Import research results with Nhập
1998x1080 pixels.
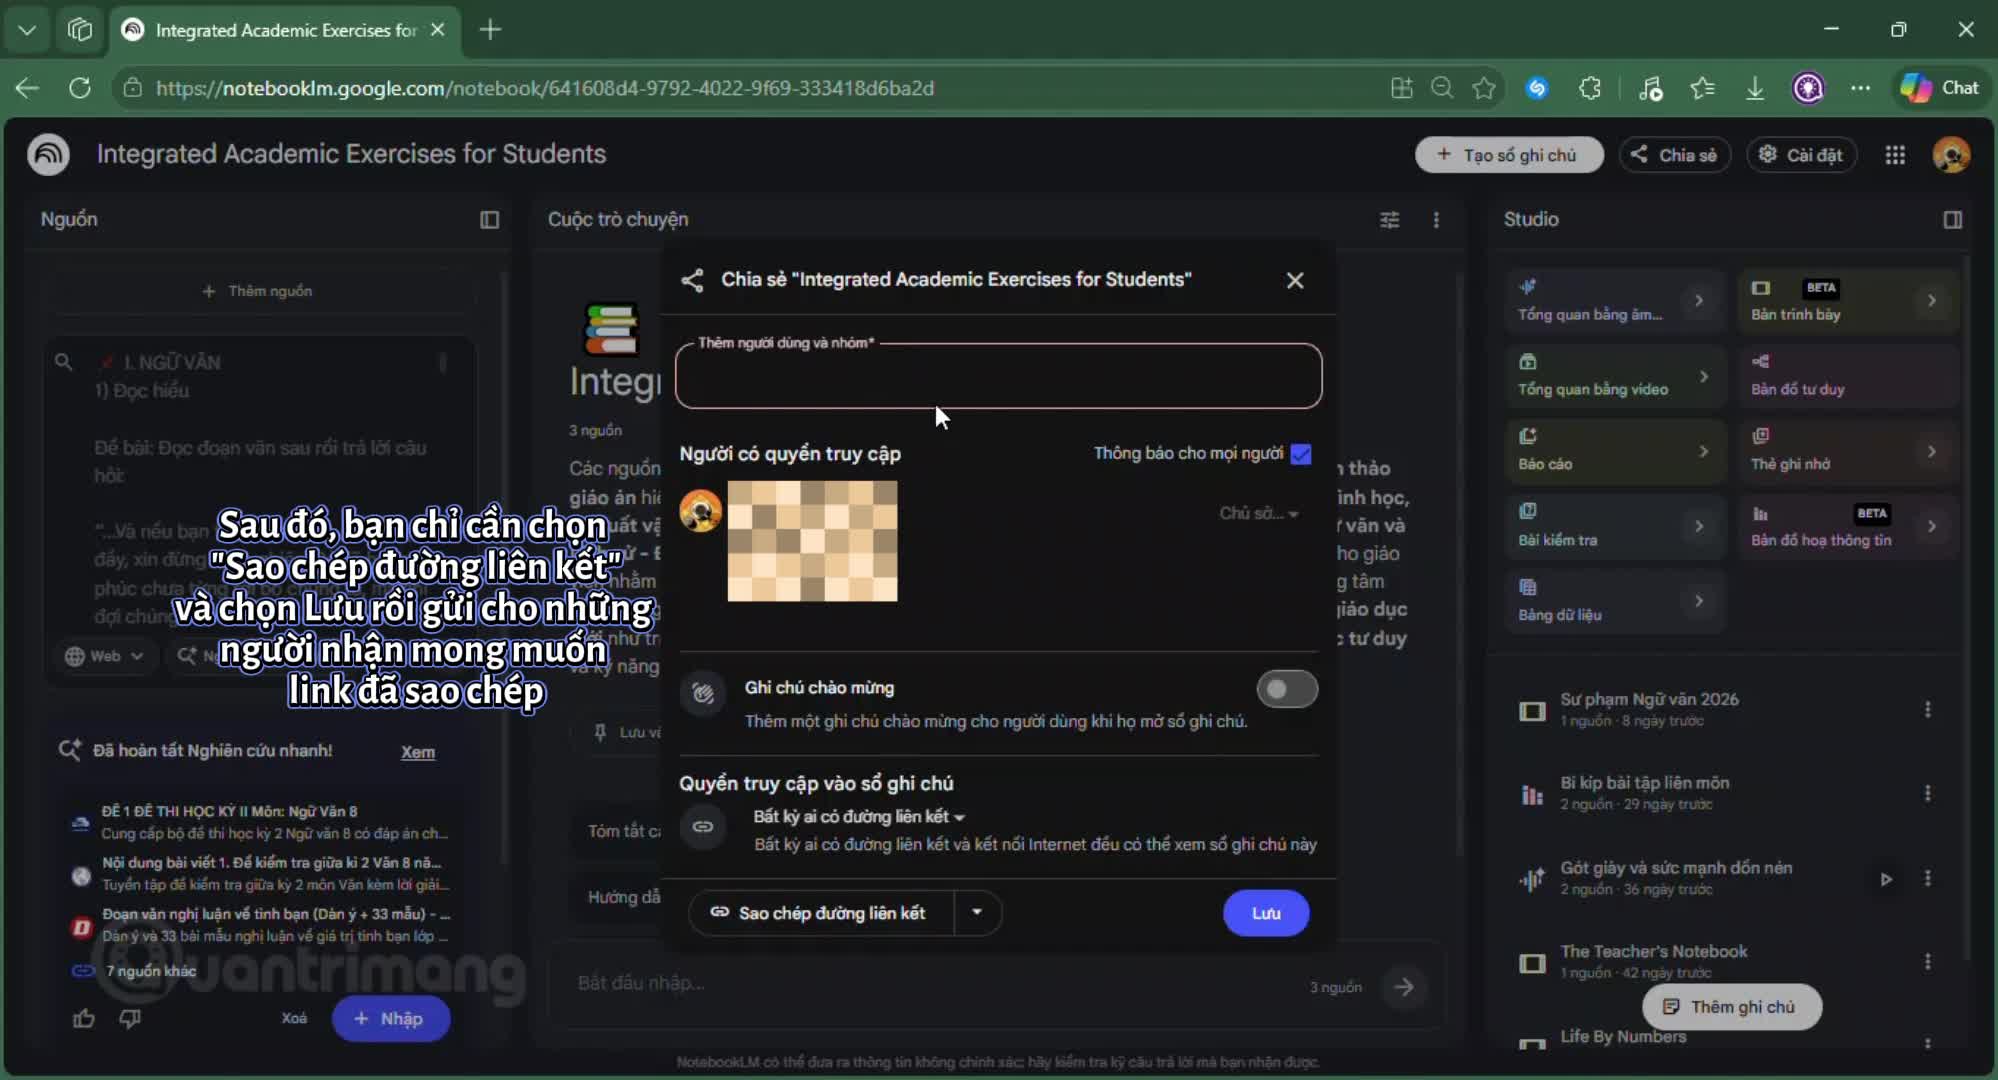tap(391, 1019)
